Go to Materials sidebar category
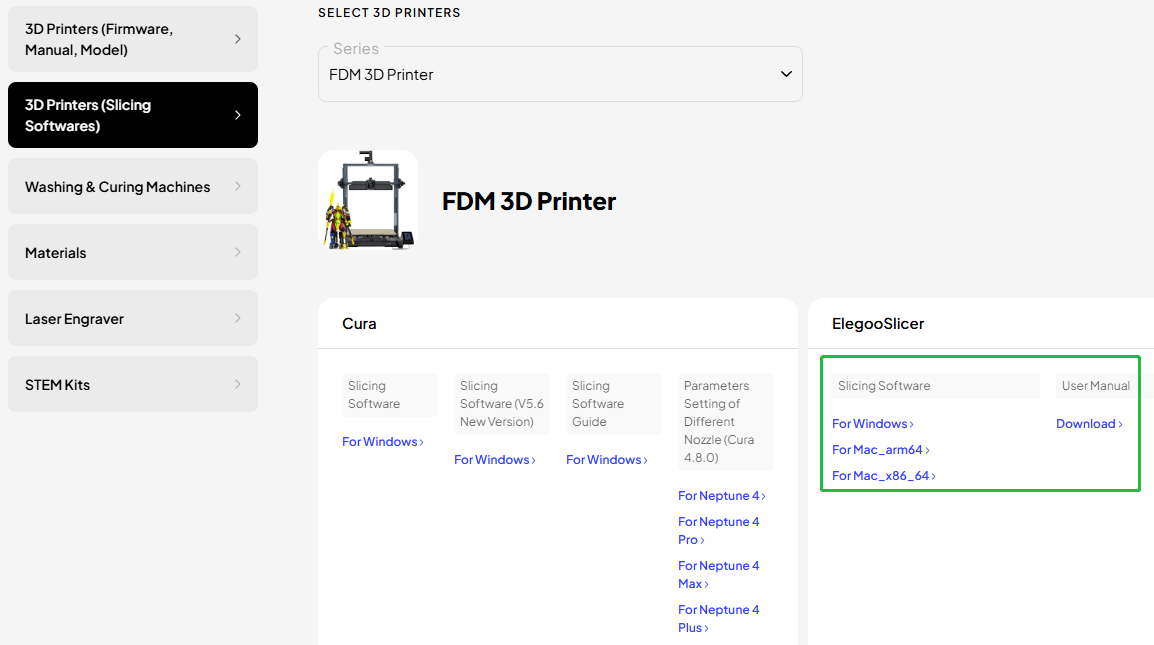 pos(132,253)
